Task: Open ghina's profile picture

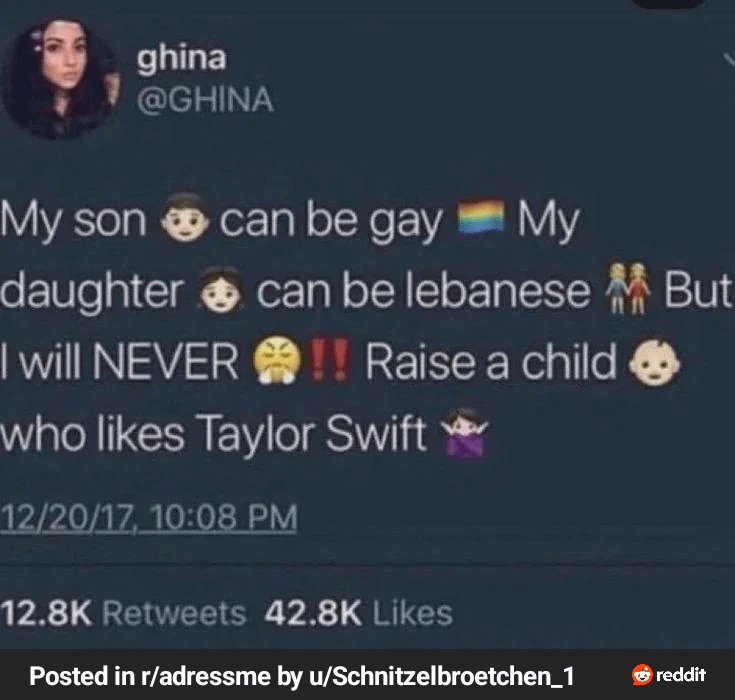Action: click(x=60, y=79)
